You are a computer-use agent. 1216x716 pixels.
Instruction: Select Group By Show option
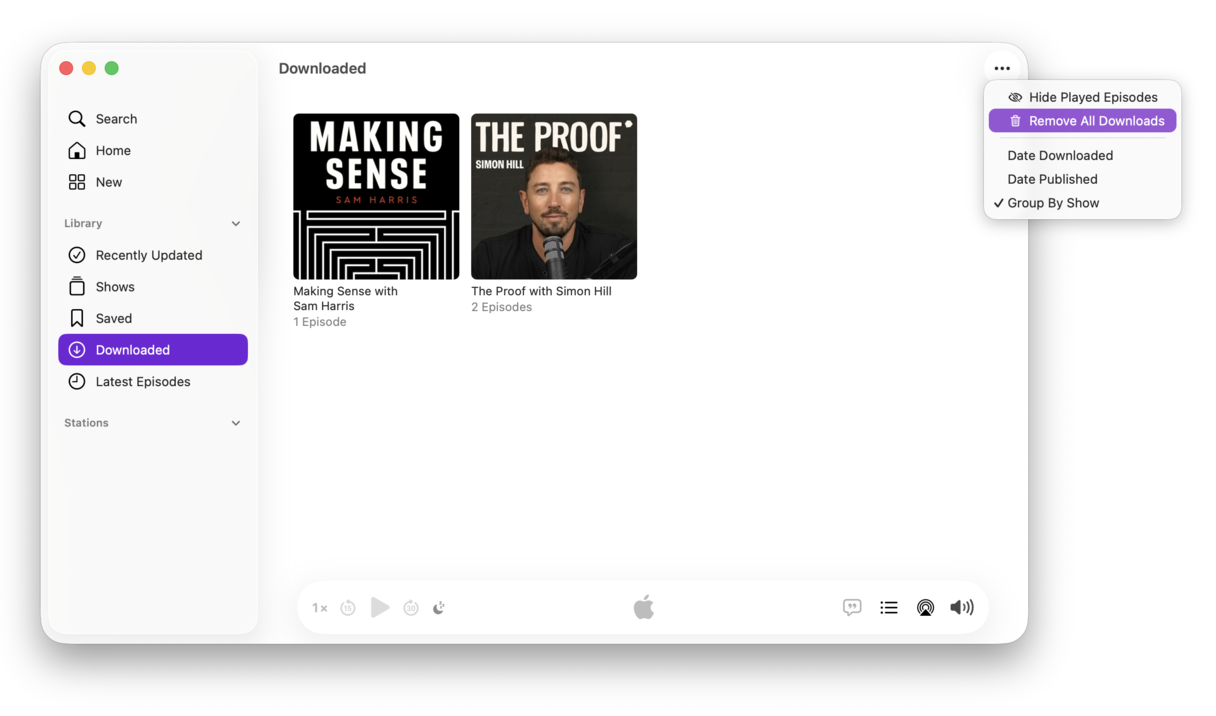1082,203
